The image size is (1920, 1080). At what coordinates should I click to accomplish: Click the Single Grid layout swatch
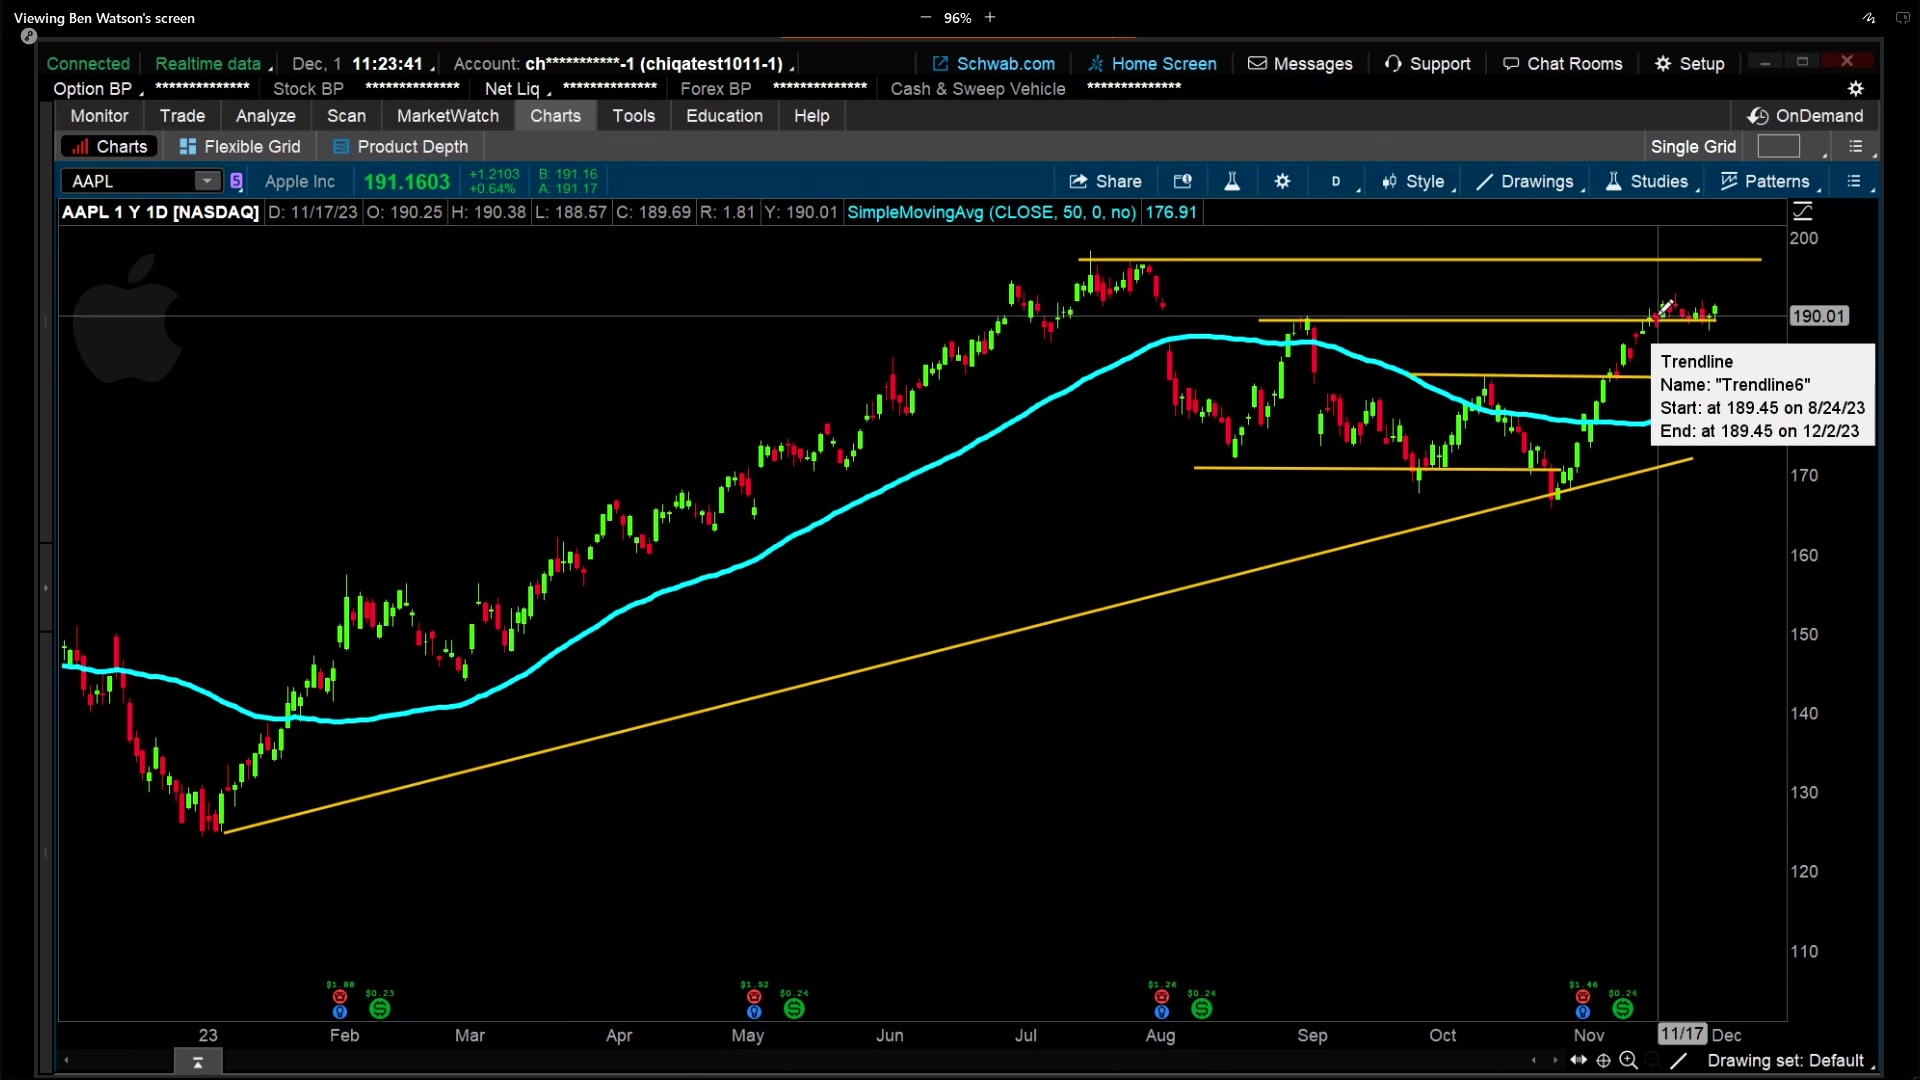point(1778,147)
